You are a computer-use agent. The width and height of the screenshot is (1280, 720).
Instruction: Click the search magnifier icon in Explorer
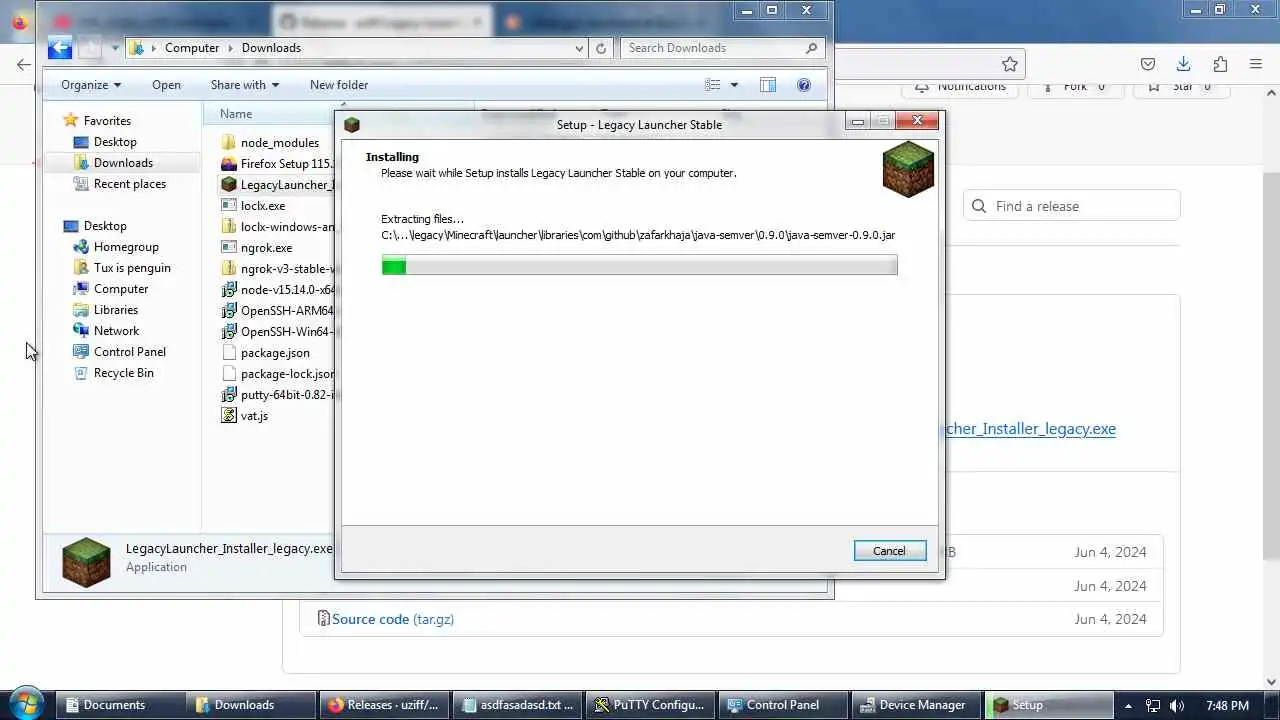(x=812, y=48)
